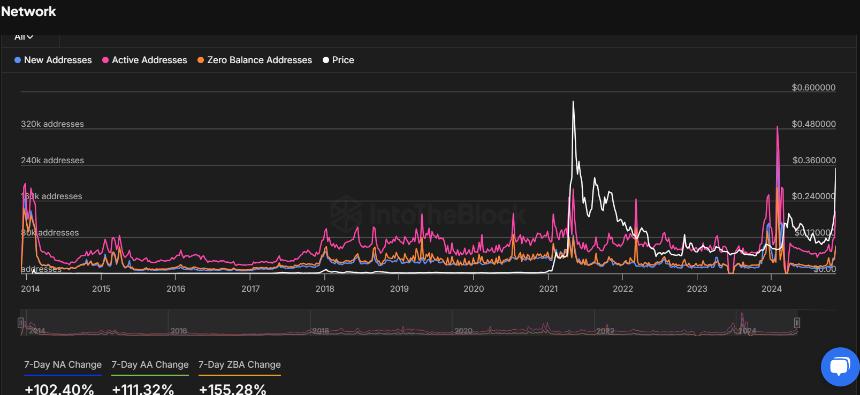Screen dimensions: 860x395
Task: Toggle the Zero Balance Addresses series
Action: click(x=259, y=60)
